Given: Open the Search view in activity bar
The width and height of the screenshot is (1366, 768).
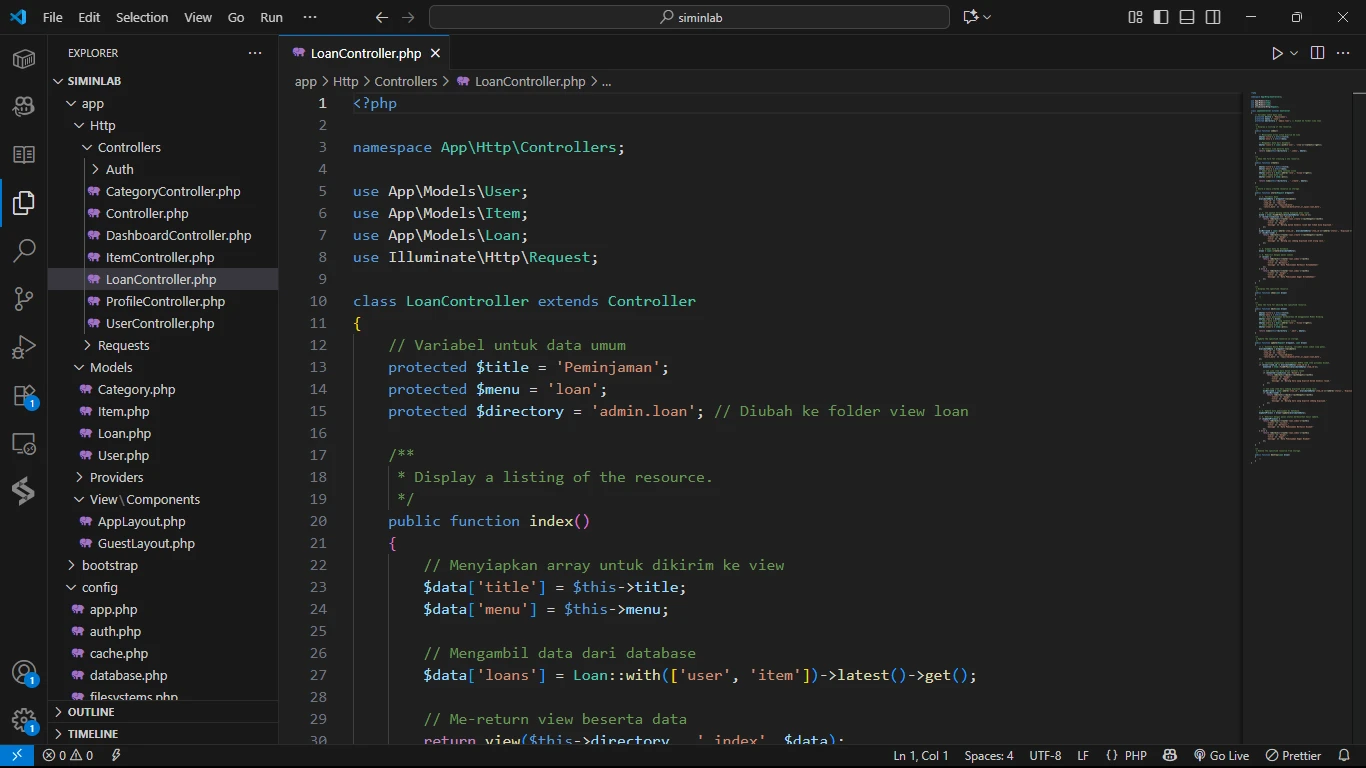Looking at the screenshot, I should [x=24, y=250].
